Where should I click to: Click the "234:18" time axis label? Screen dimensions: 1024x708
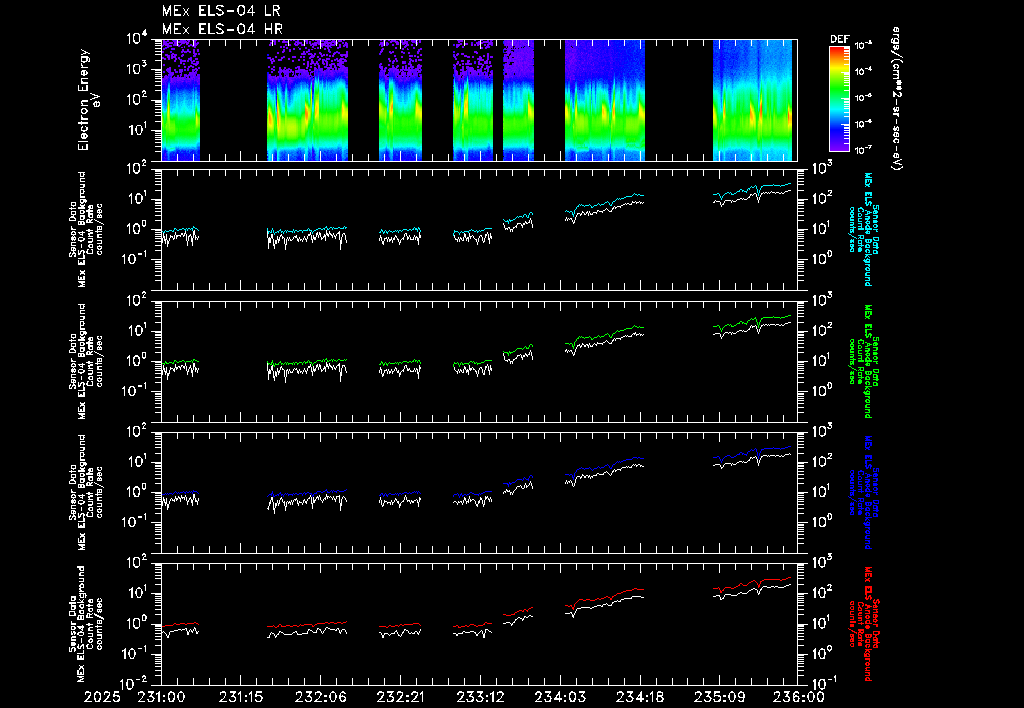coord(639,698)
